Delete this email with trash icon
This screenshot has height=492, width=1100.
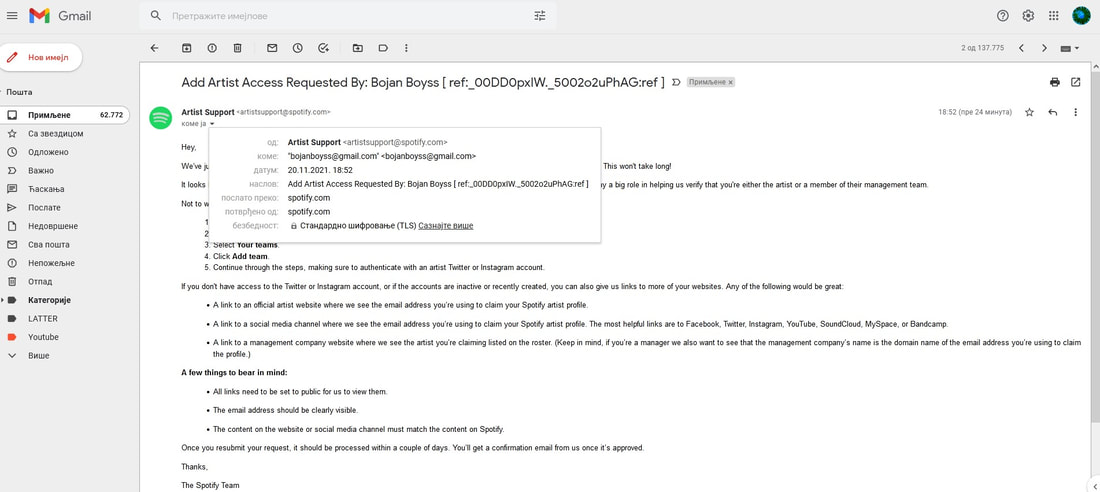point(237,48)
